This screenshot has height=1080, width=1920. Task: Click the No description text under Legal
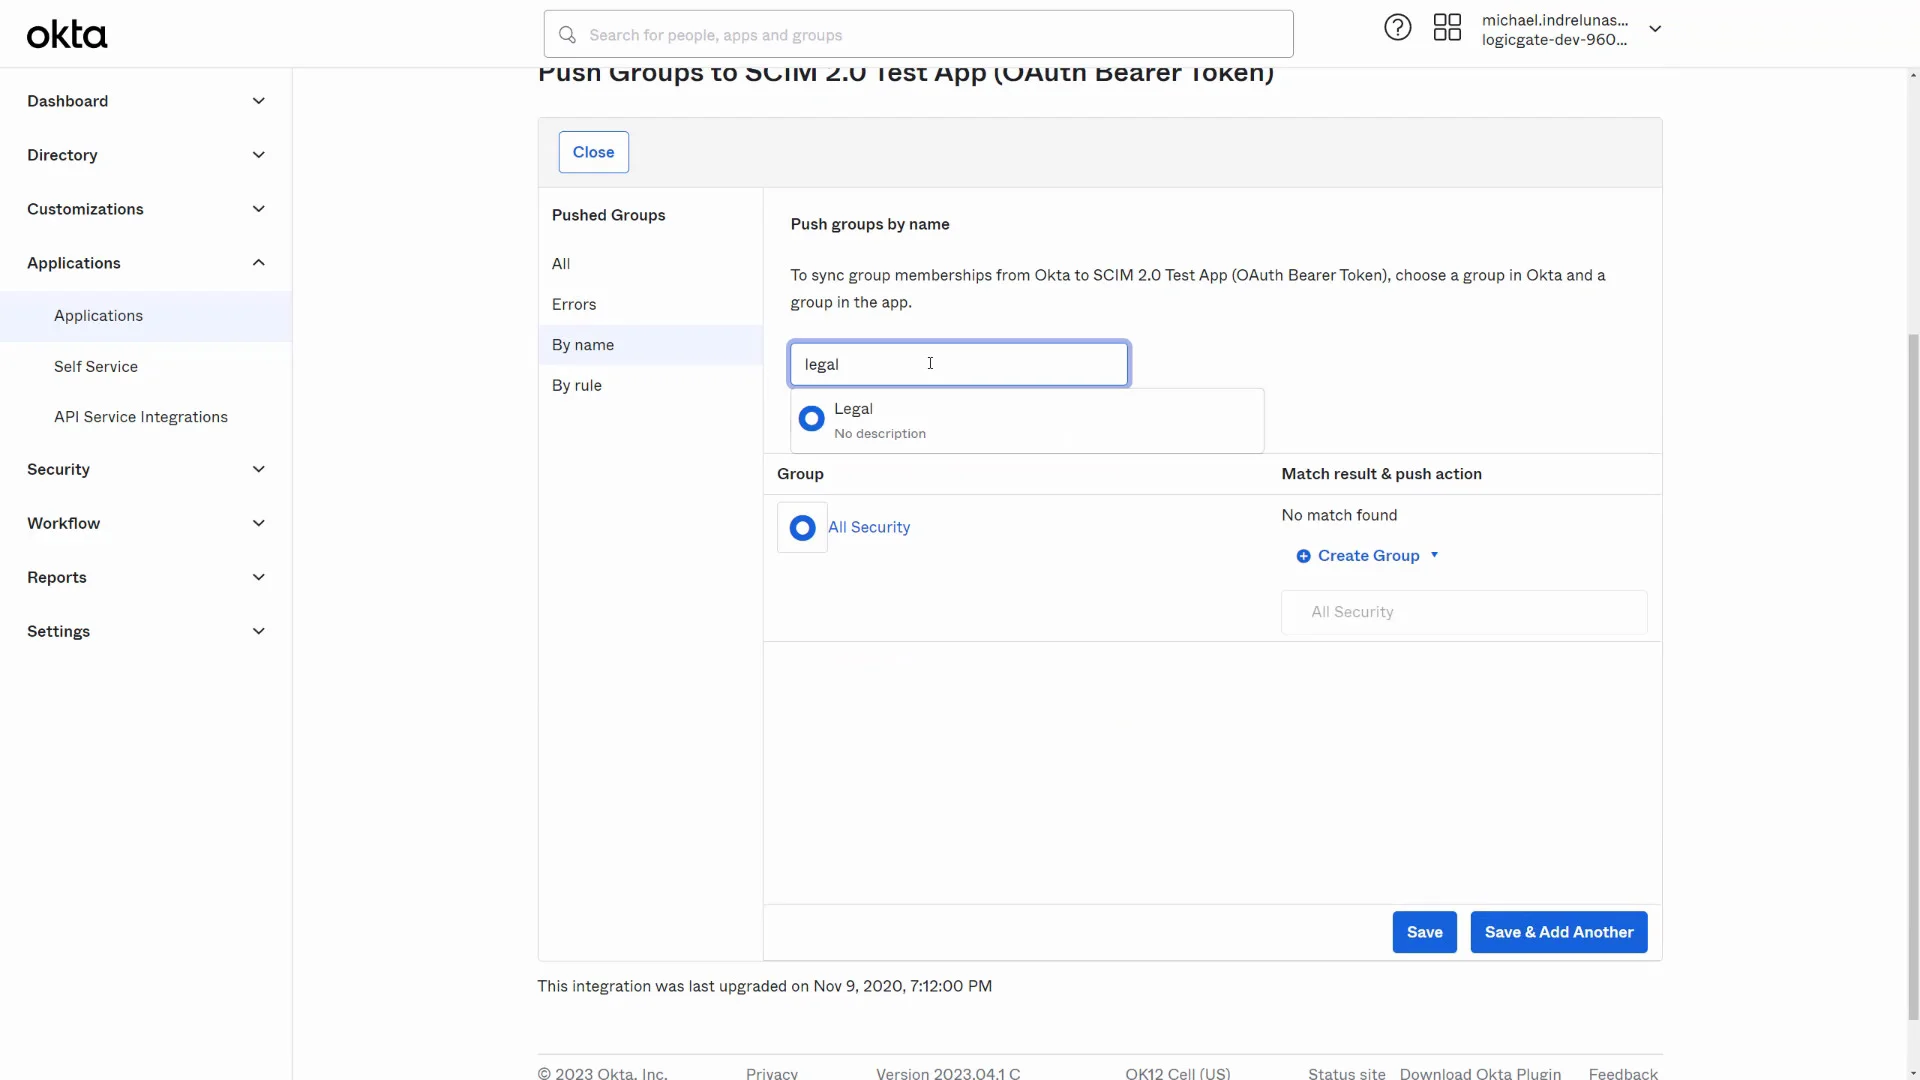point(880,434)
